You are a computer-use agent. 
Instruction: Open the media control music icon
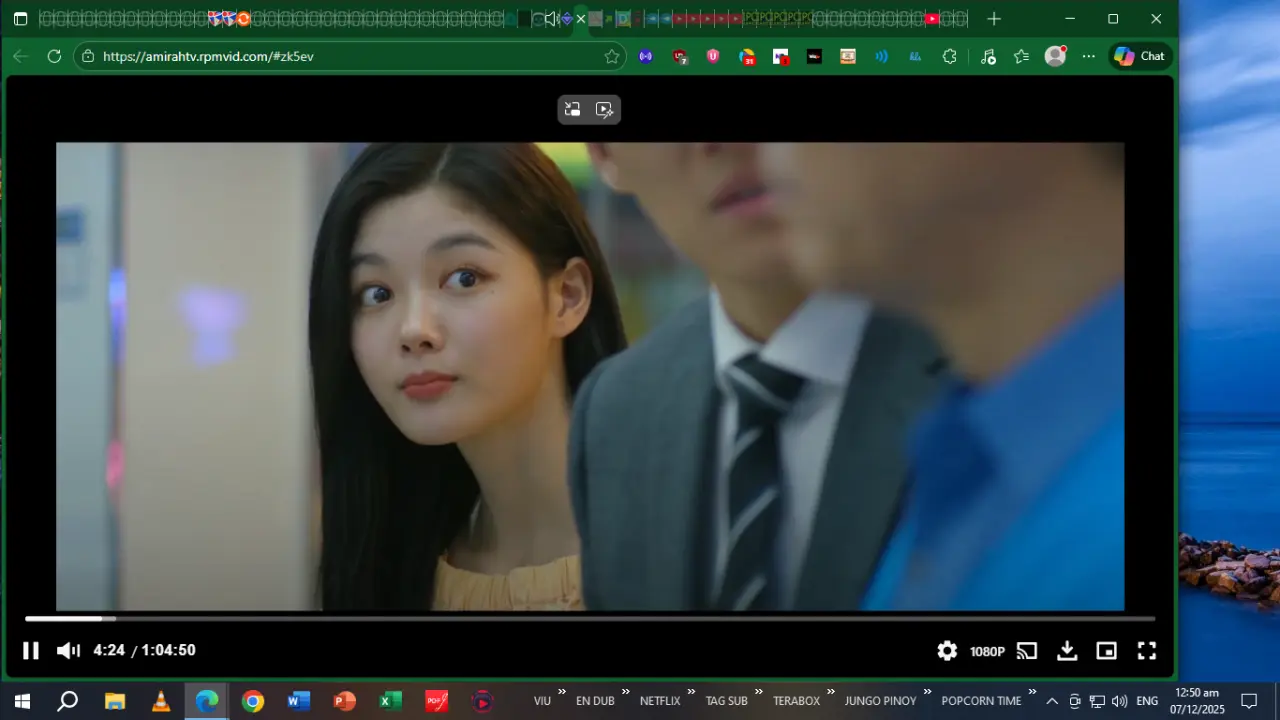pyautogui.click(x=988, y=57)
